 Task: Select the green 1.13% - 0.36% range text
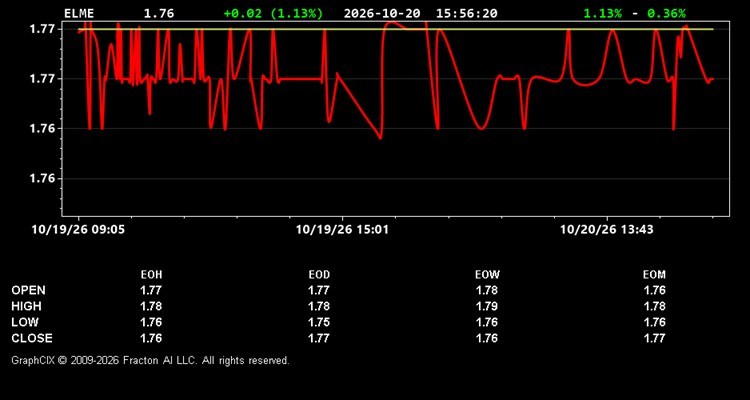(635, 13)
